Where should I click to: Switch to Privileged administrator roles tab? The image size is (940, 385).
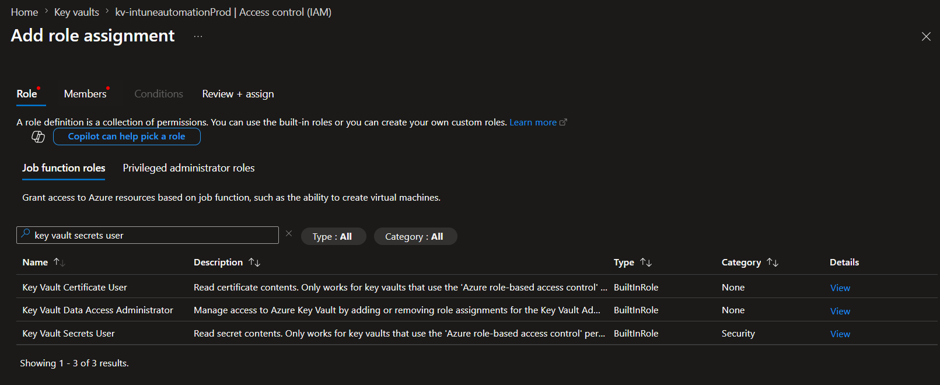189,169
